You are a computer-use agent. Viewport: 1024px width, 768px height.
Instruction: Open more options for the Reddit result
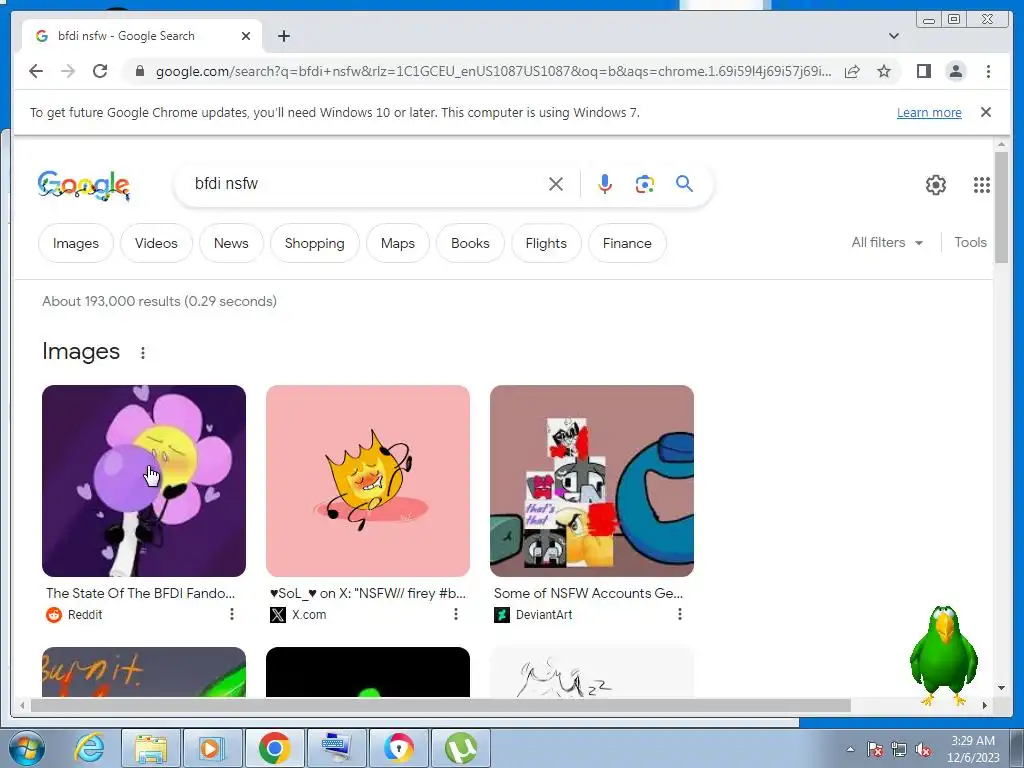(232, 614)
